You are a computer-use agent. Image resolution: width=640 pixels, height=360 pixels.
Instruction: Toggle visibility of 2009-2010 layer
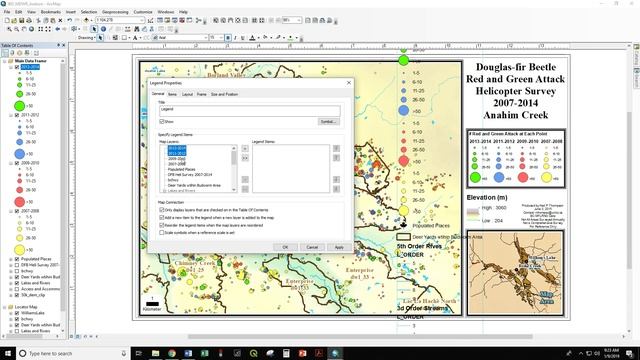coord(17,163)
